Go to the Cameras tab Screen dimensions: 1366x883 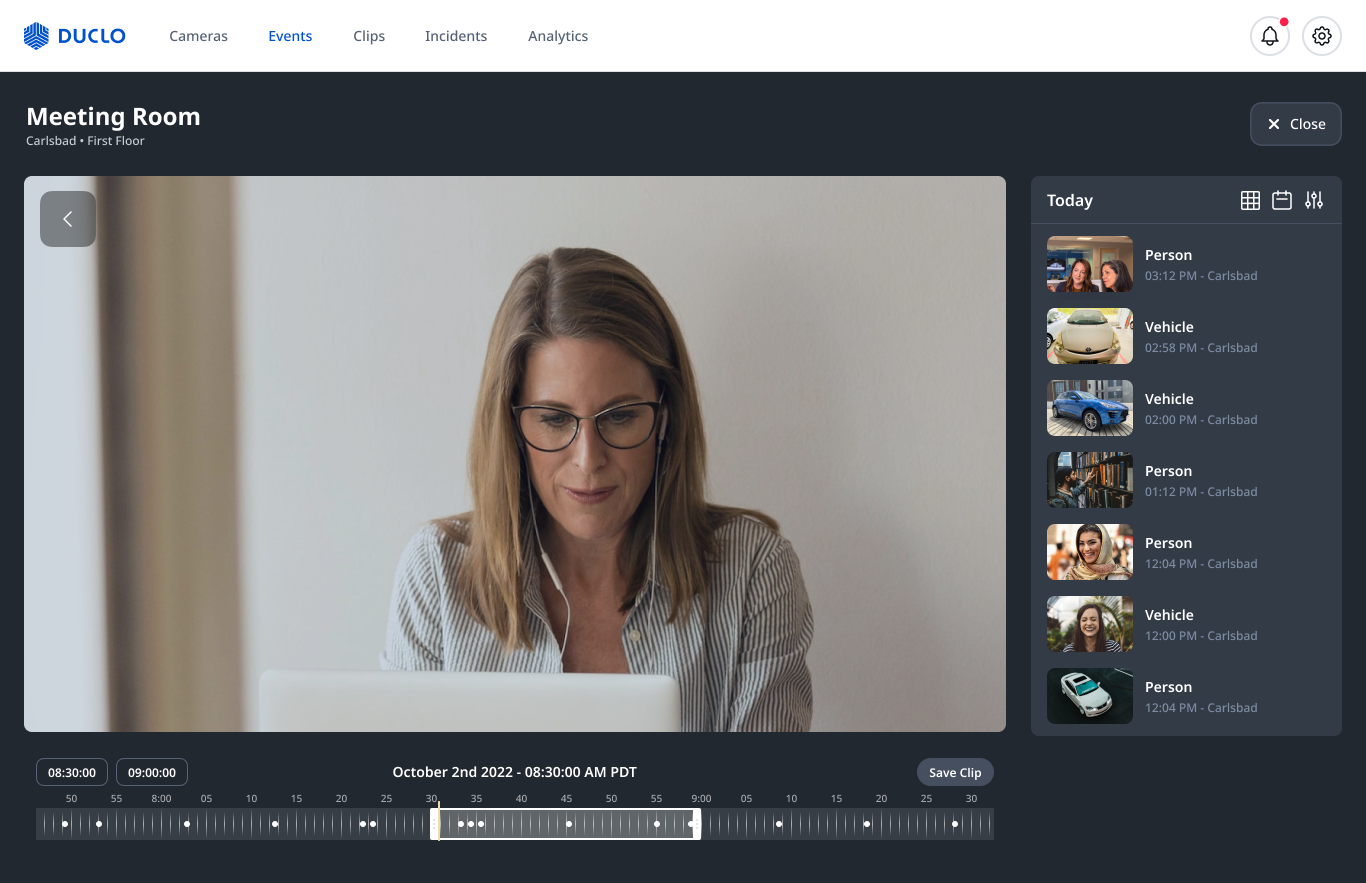[198, 36]
